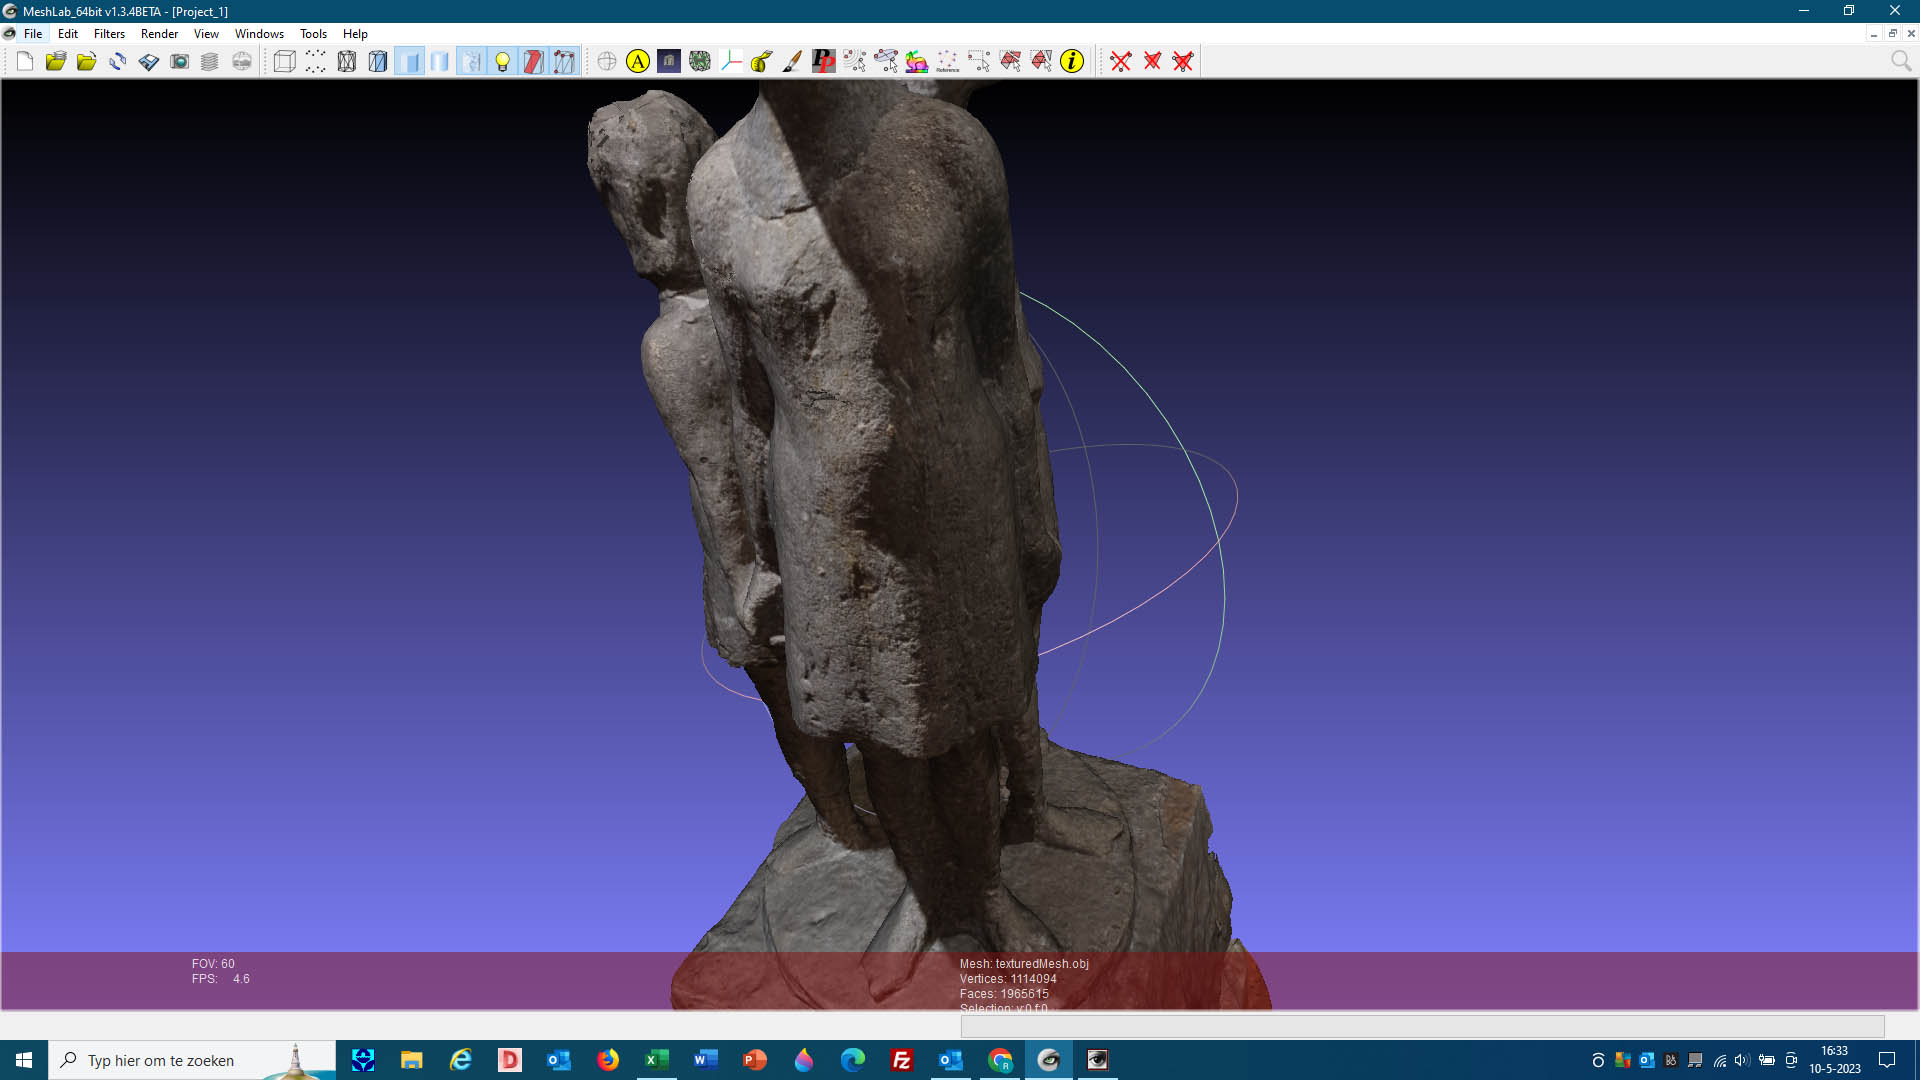The width and height of the screenshot is (1920, 1080).
Task: Click the red PP pick points icon
Action: pos(824,62)
